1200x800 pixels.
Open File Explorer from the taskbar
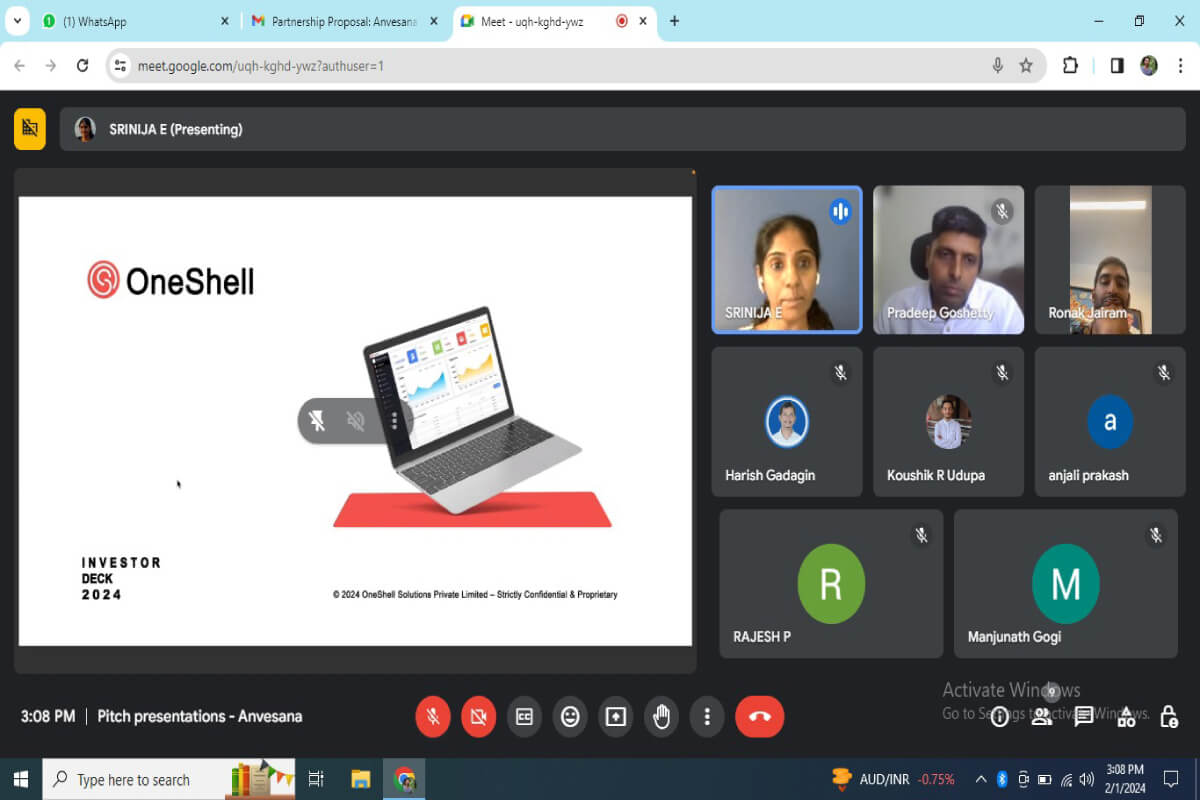[361, 779]
